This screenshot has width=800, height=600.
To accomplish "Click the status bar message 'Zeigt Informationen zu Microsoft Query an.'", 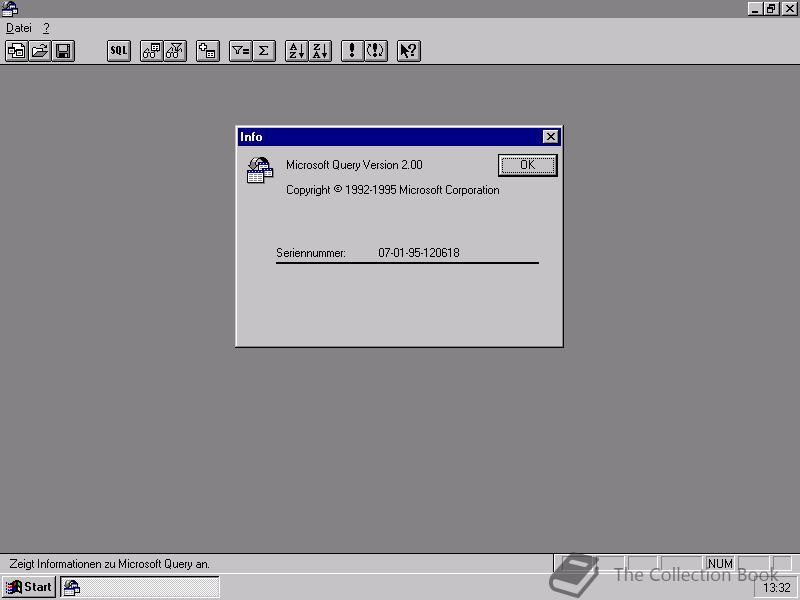I will (x=110, y=564).
